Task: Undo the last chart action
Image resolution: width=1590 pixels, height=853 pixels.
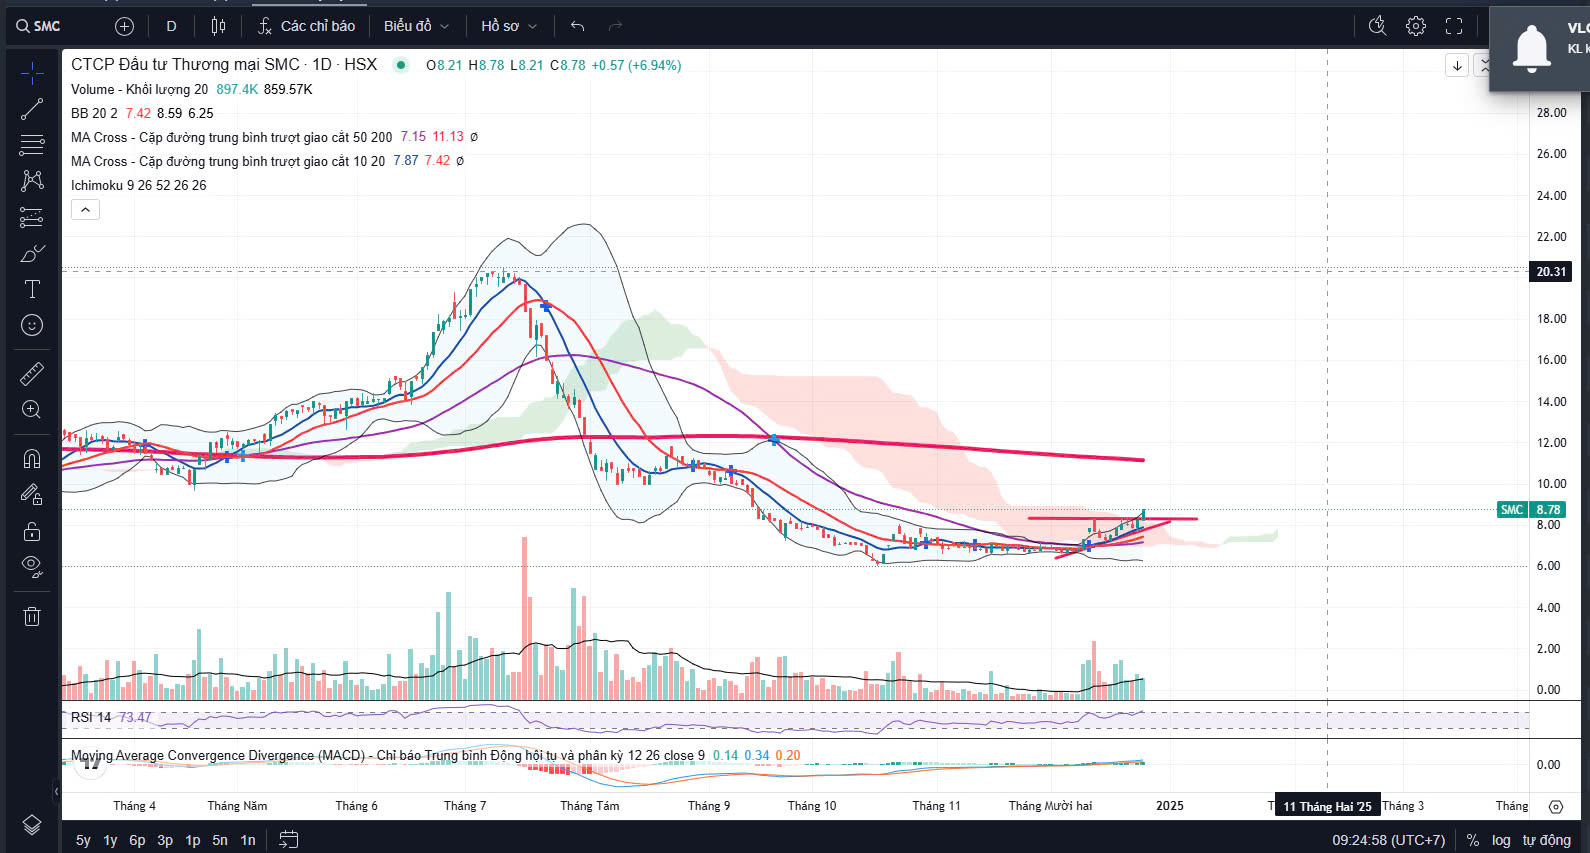Action: [x=577, y=26]
